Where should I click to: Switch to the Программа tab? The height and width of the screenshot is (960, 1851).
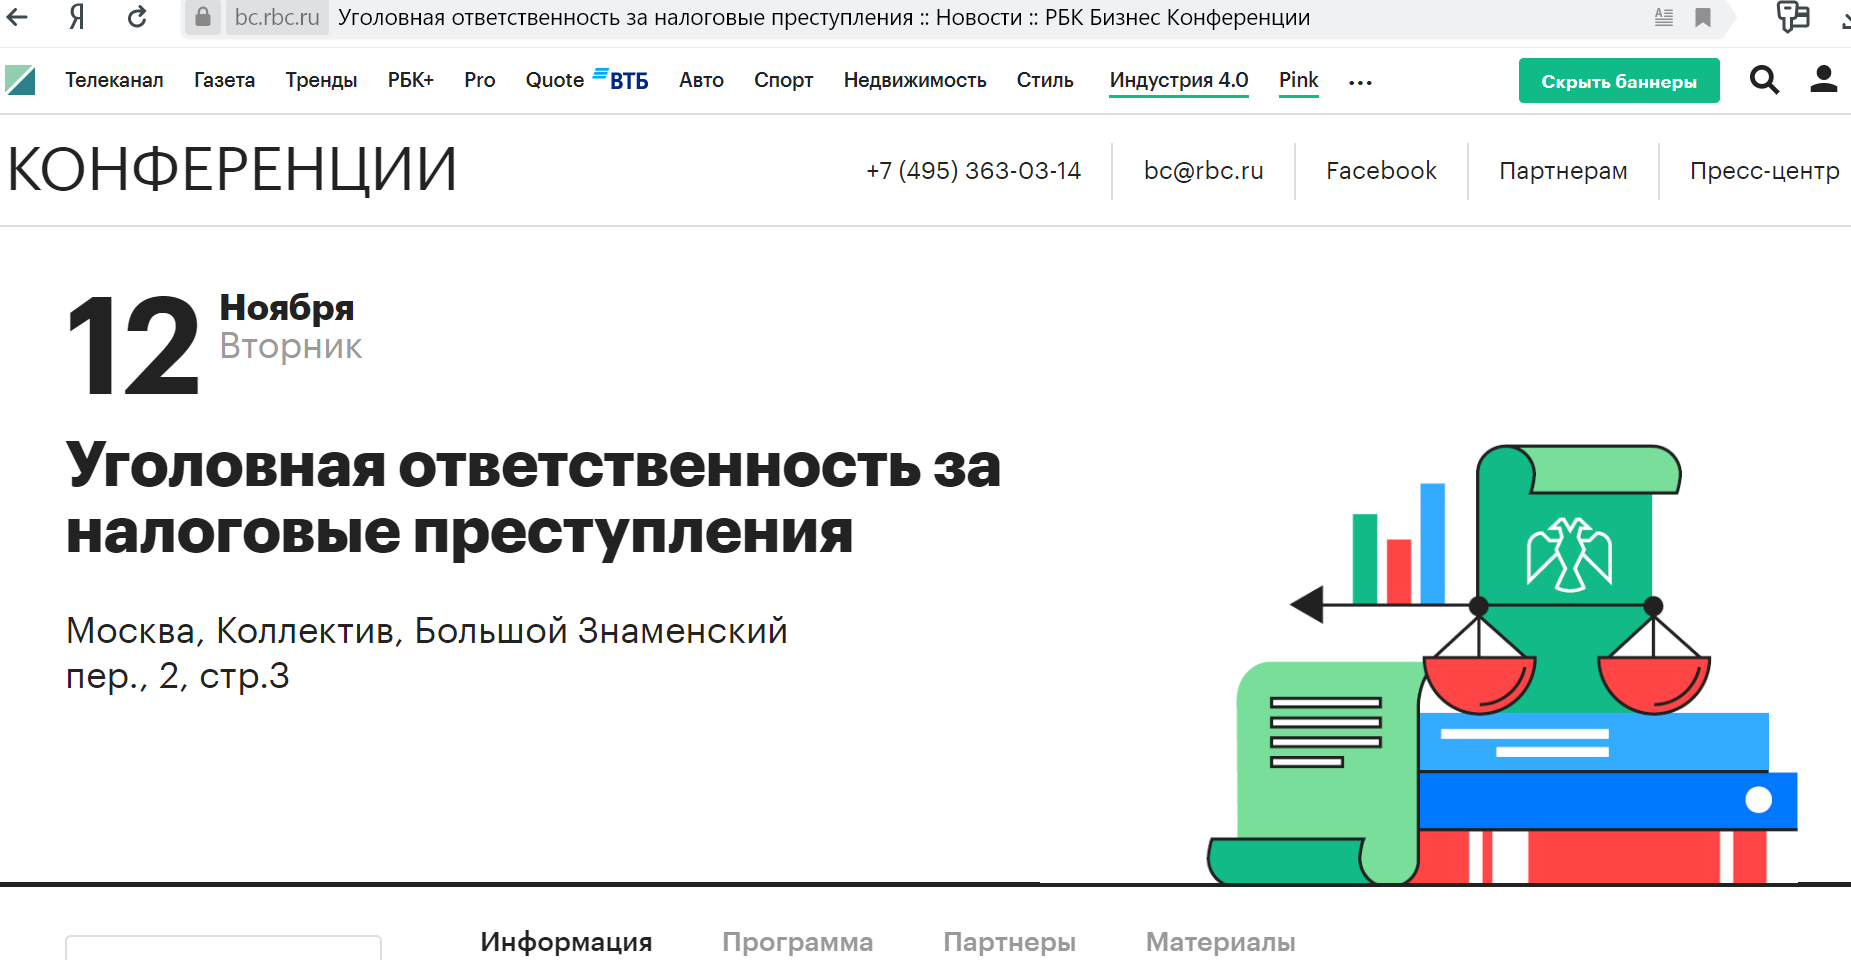[x=798, y=941]
